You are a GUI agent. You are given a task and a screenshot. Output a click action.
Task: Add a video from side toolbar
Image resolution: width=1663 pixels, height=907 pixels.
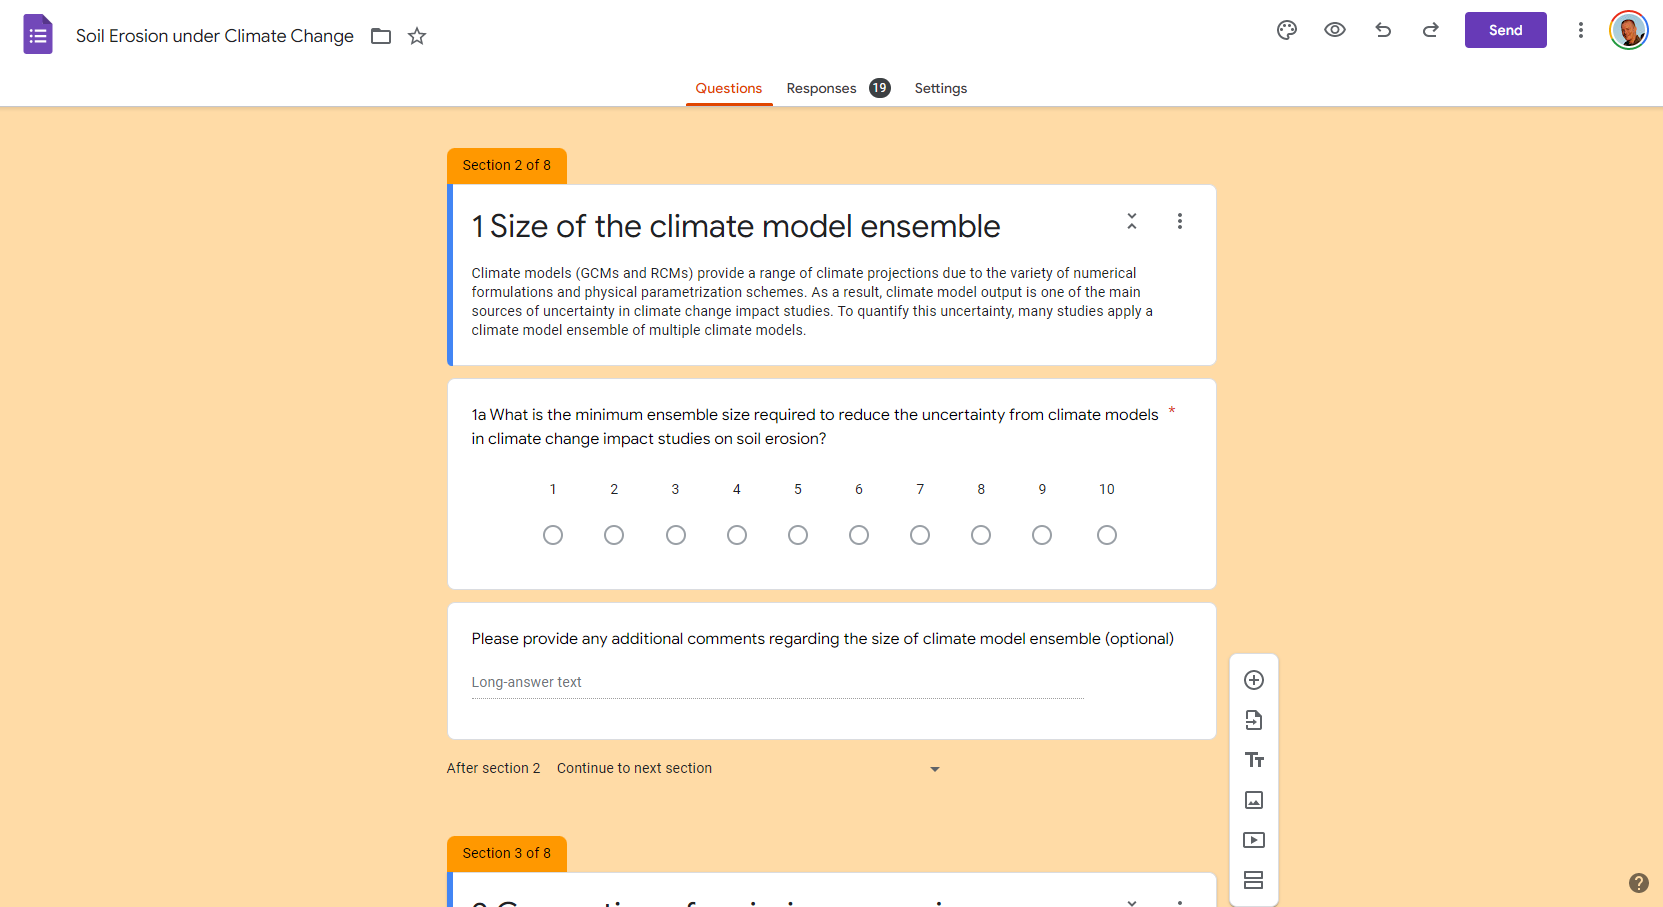[1254, 840]
